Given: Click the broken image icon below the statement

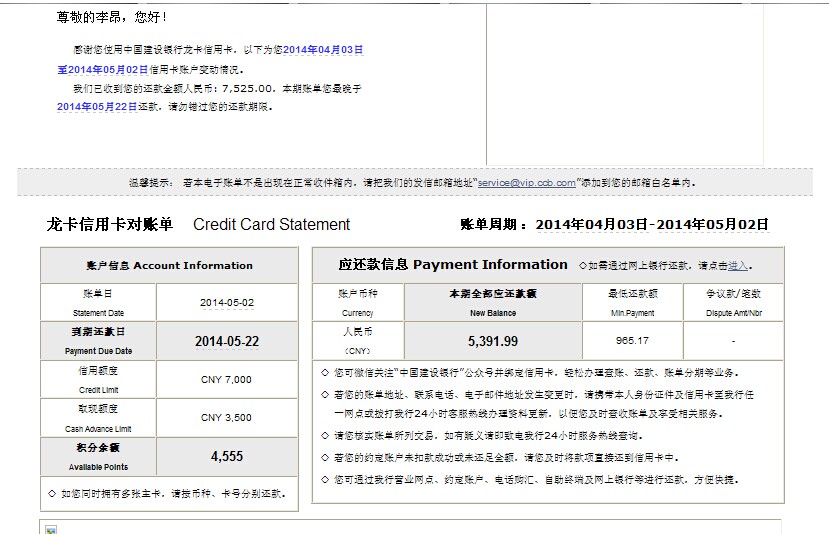Looking at the screenshot, I should pos(51,529).
